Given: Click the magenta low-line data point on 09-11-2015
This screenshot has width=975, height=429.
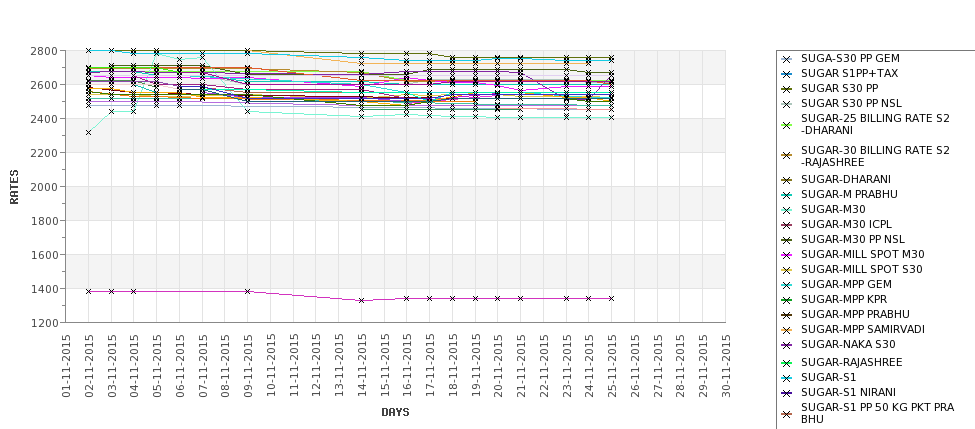Looking at the screenshot, I should click(x=247, y=291).
